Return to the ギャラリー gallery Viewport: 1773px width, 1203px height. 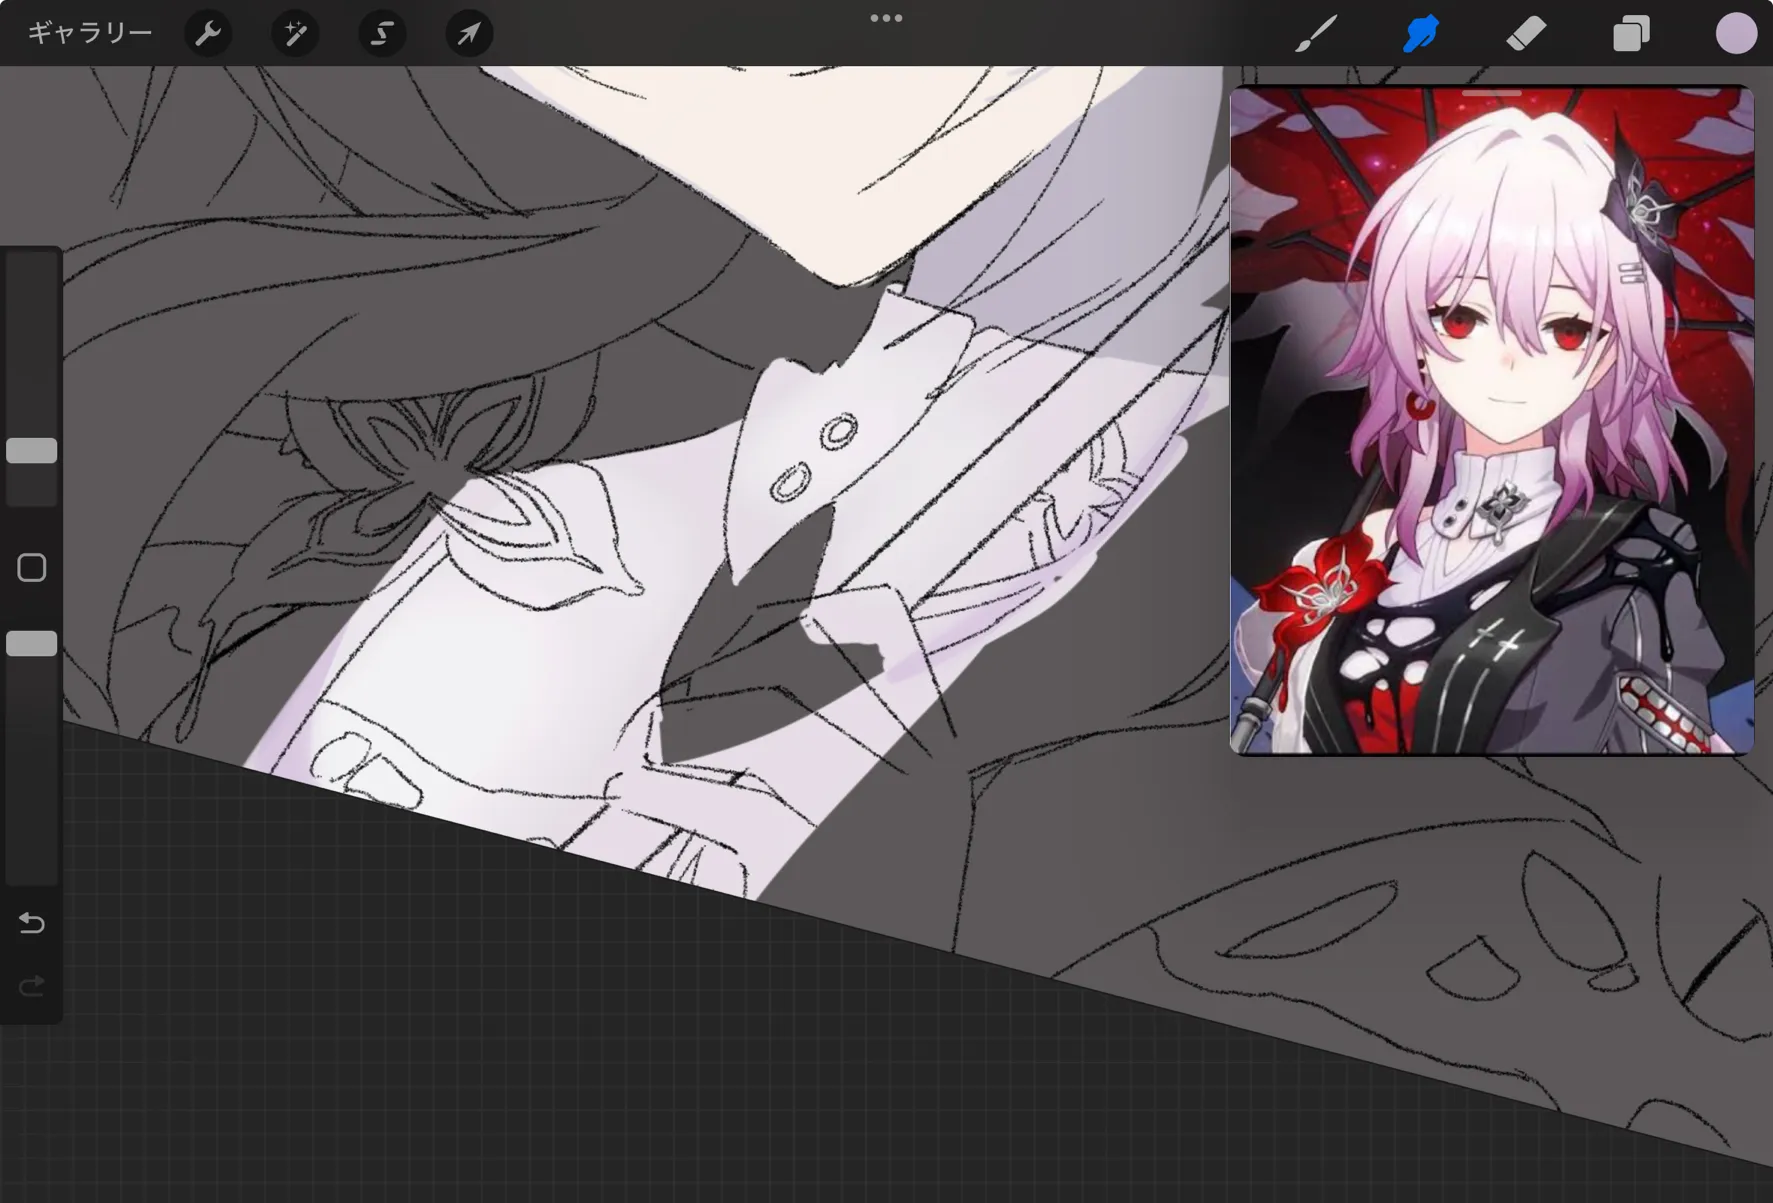pos(90,34)
